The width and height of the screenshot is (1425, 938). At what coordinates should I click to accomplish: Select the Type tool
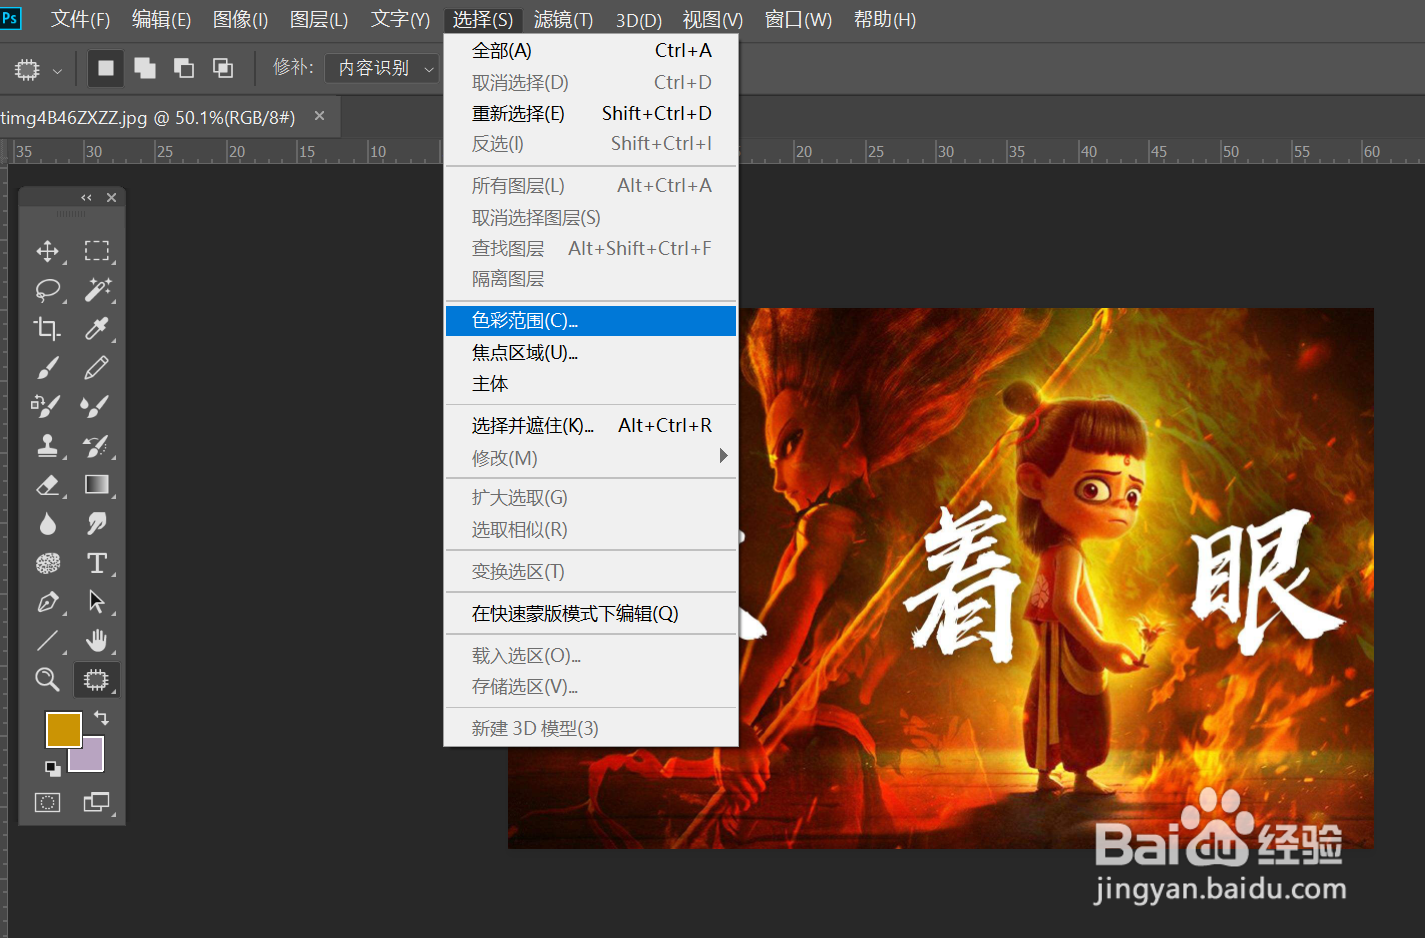pyautogui.click(x=97, y=563)
